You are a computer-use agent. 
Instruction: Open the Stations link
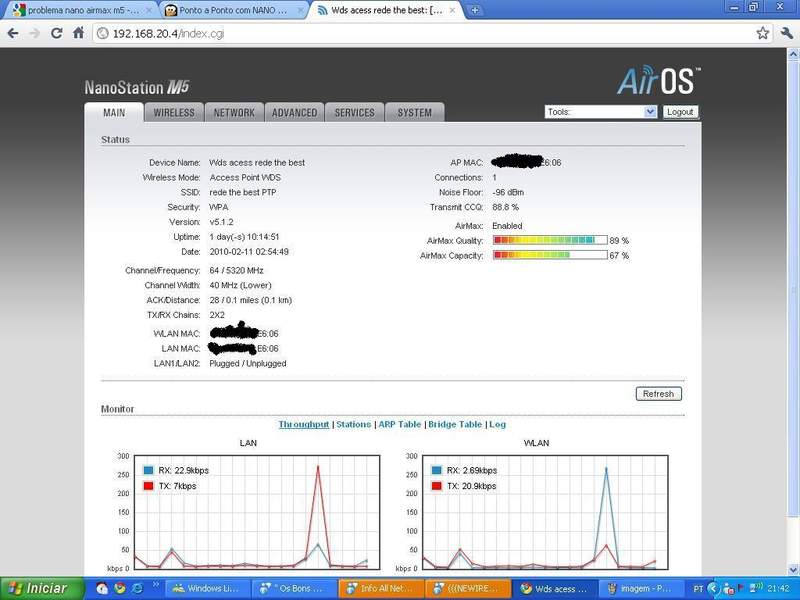tap(354, 424)
